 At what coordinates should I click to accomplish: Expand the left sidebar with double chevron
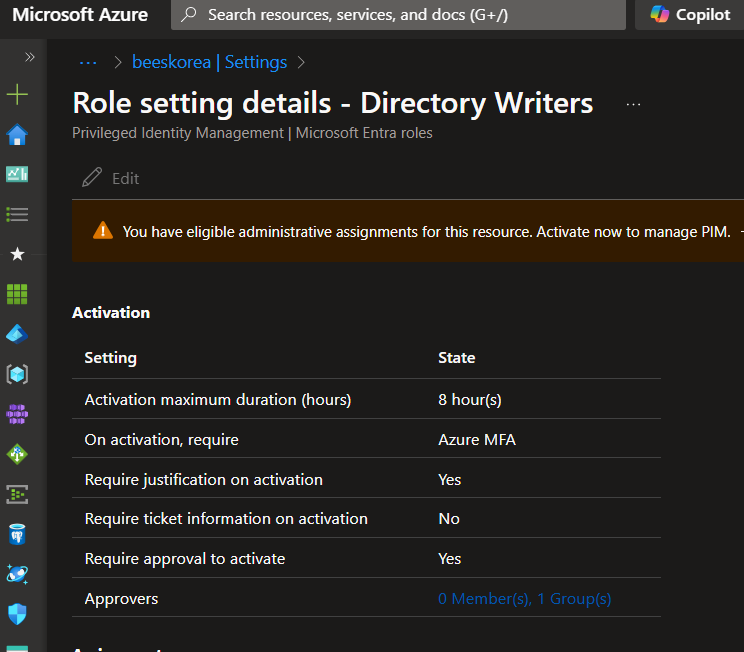coord(29,57)
